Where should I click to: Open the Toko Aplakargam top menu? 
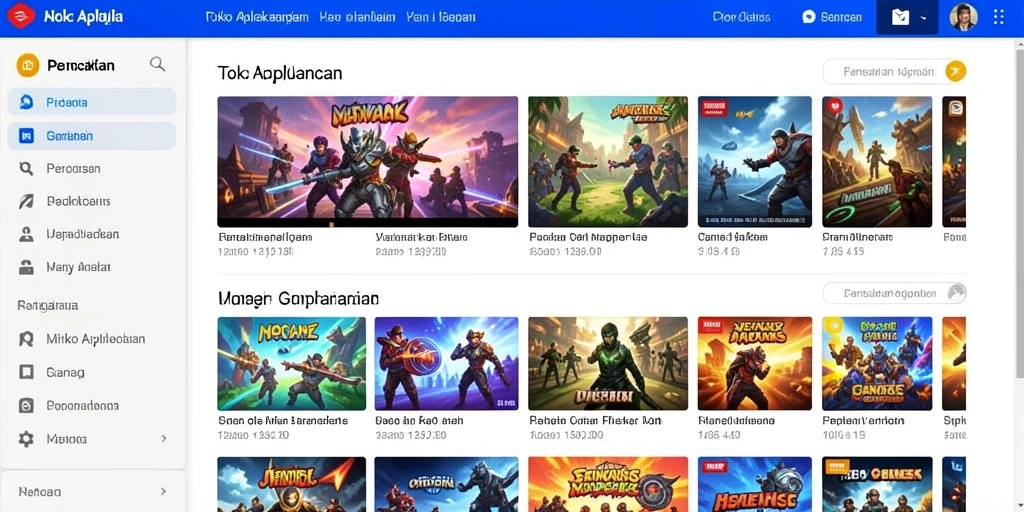click(x=257, y=17)
